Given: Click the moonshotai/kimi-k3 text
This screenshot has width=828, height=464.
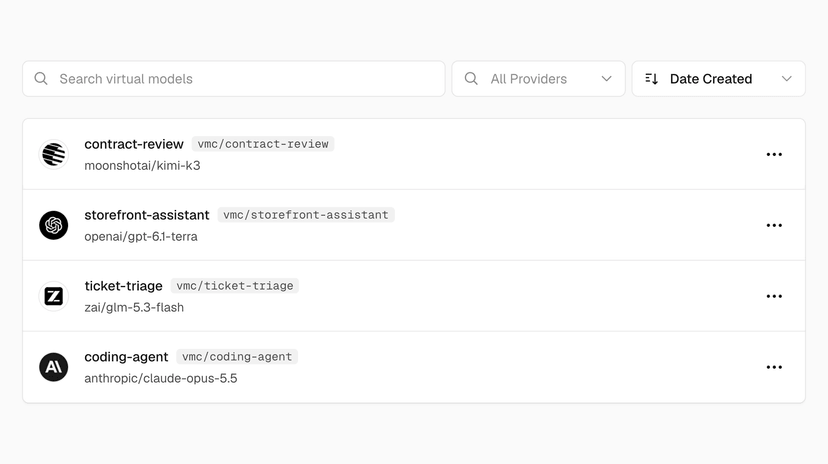Looking at the screenshot, I should tap(143, 166).
